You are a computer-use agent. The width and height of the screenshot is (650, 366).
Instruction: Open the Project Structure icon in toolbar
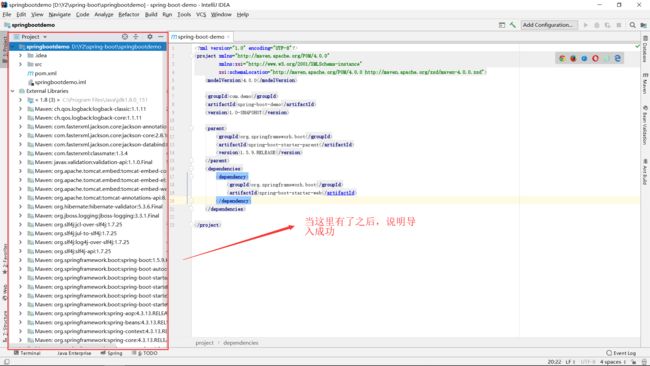tap(643, 25)
